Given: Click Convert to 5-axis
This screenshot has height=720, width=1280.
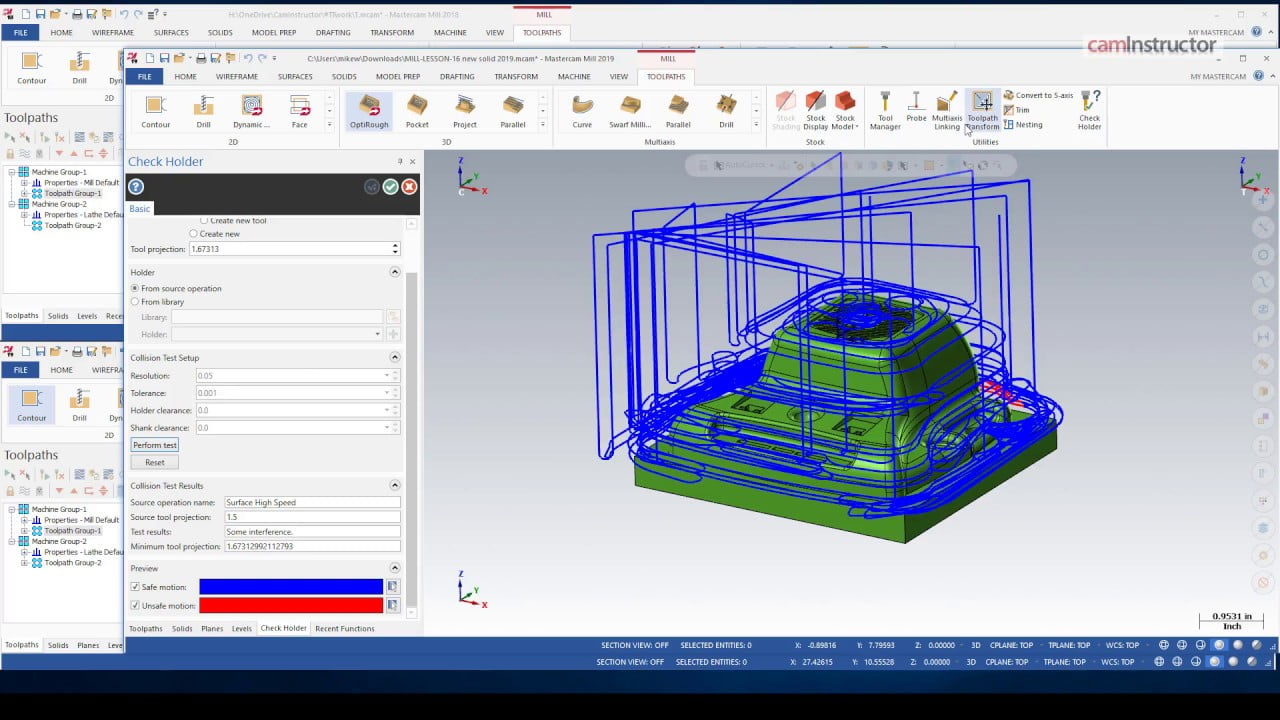Looking at the screenshot, I should 1038,95.
